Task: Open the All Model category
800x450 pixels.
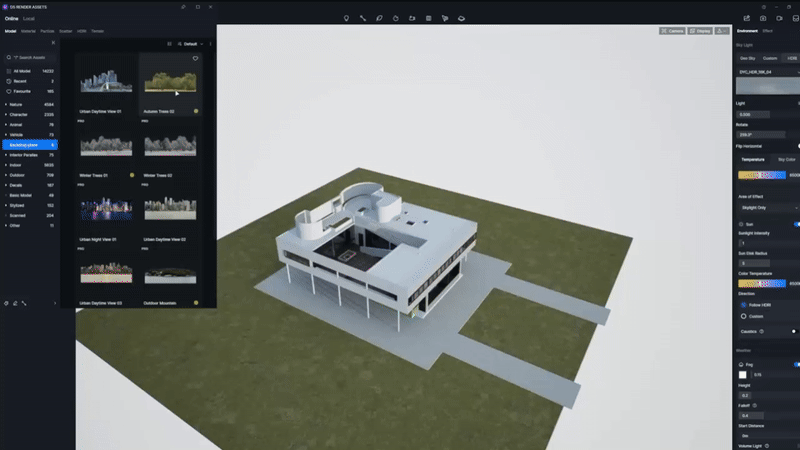Action: 30,71
